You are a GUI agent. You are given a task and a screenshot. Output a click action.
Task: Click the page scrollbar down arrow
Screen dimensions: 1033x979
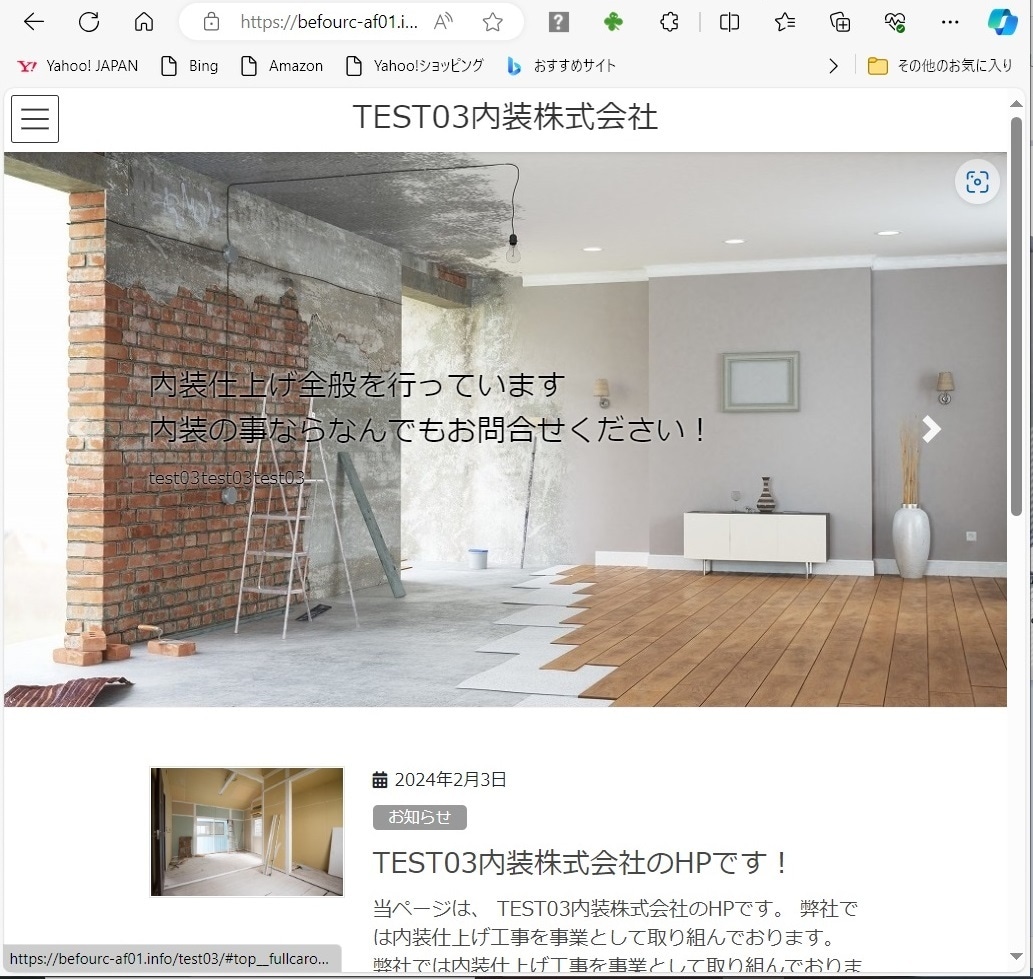click(1016, 956)
